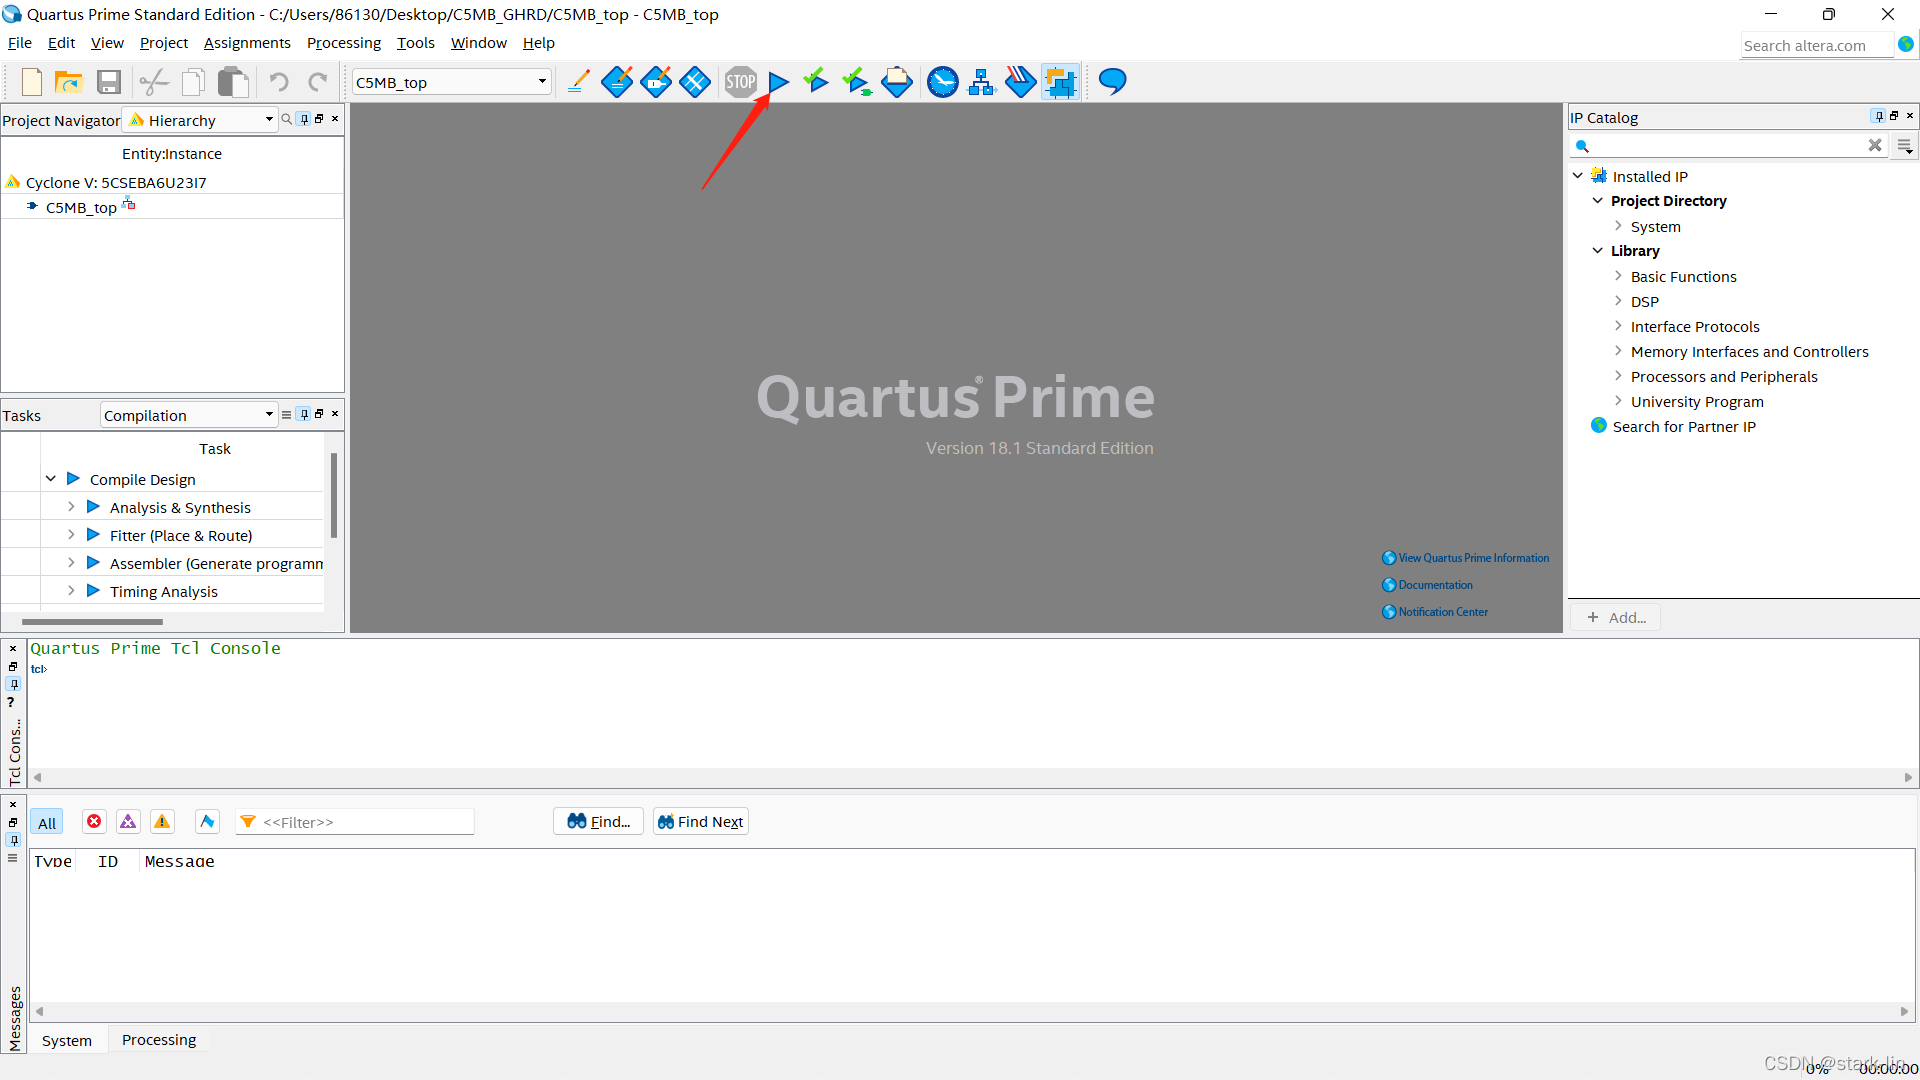Expand the Memory Interfaces and Controllers category

1618,351
